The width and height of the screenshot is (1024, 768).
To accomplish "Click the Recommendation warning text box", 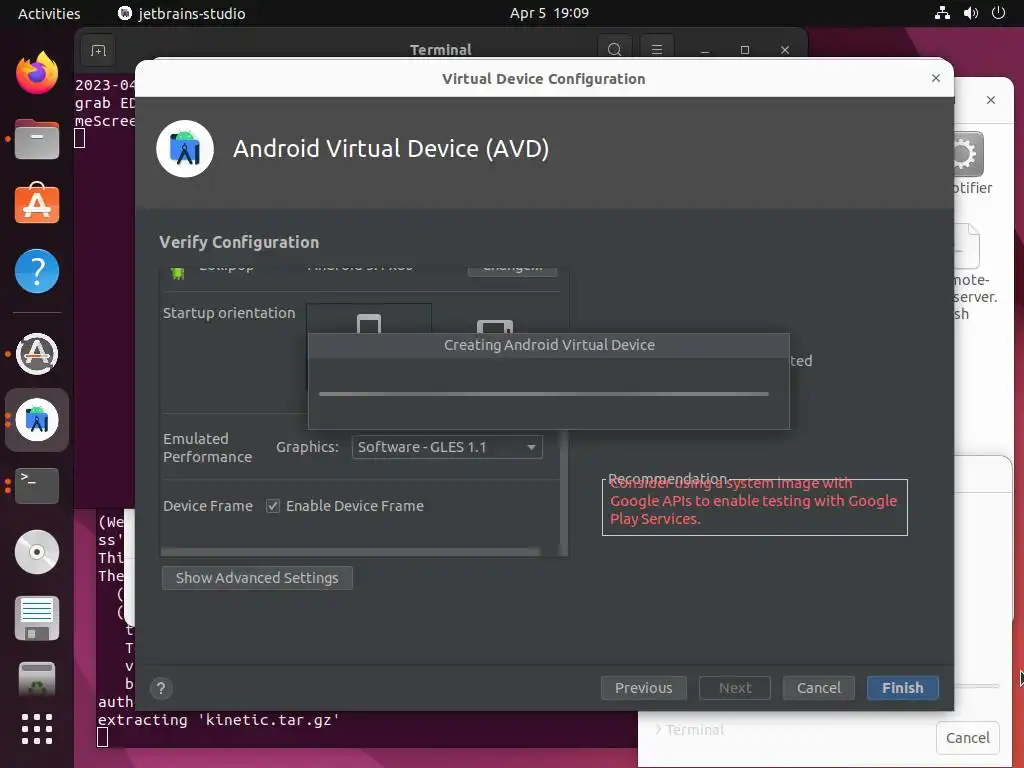I will pyautogui.click(x=754, y=507).
